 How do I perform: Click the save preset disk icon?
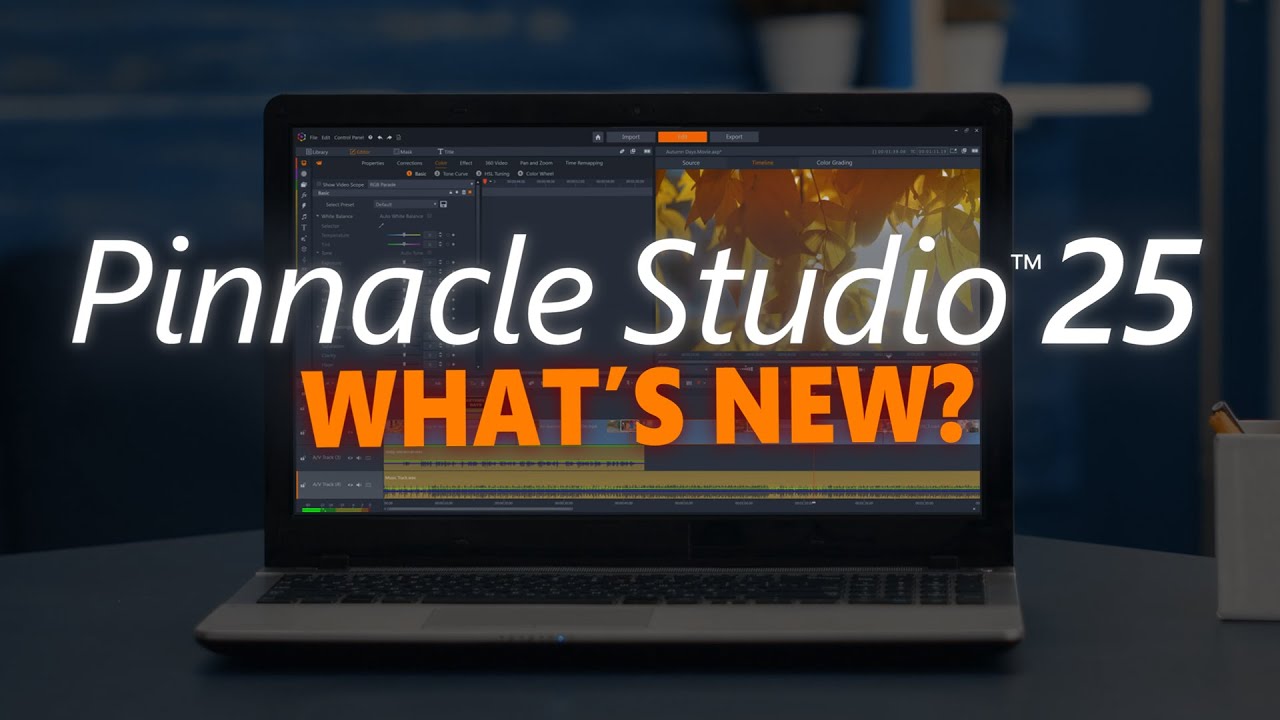[x=443, y=204]
